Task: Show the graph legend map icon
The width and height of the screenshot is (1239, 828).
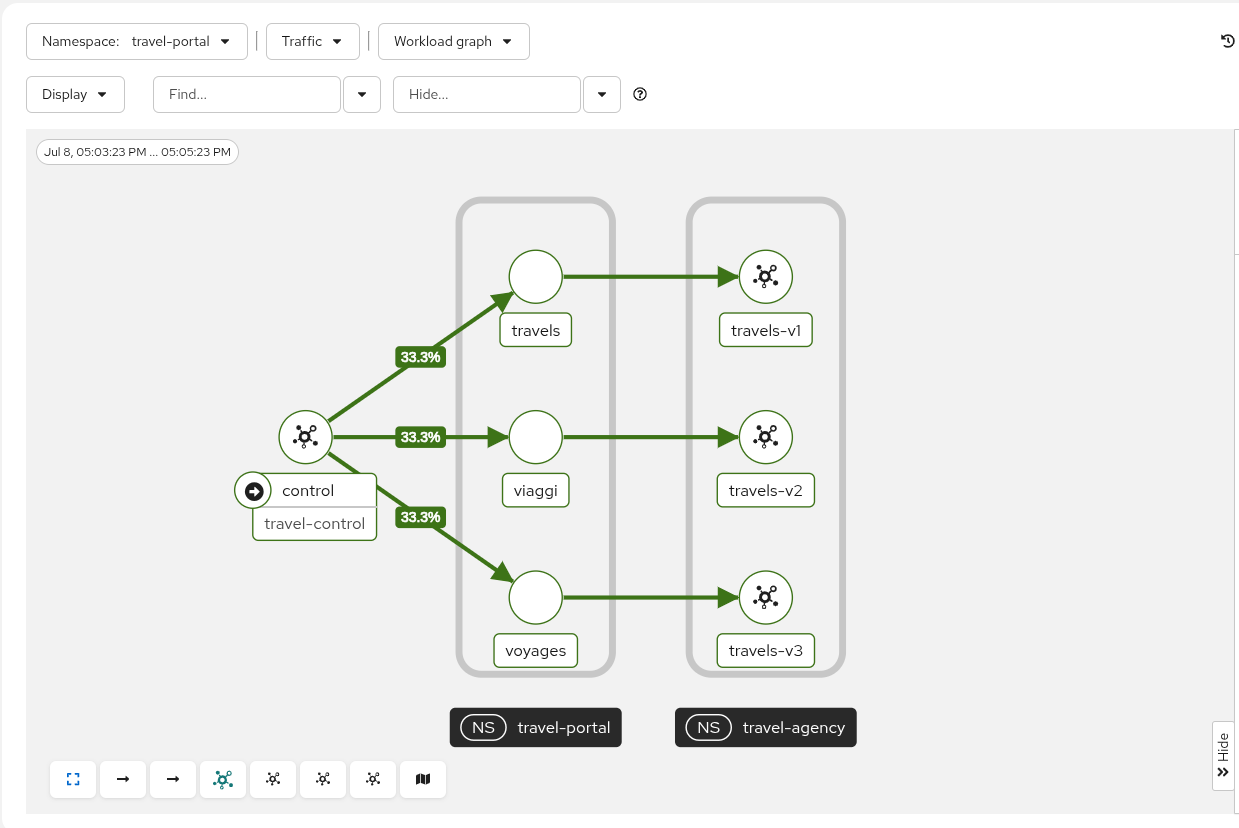Action: coord(423,779)
